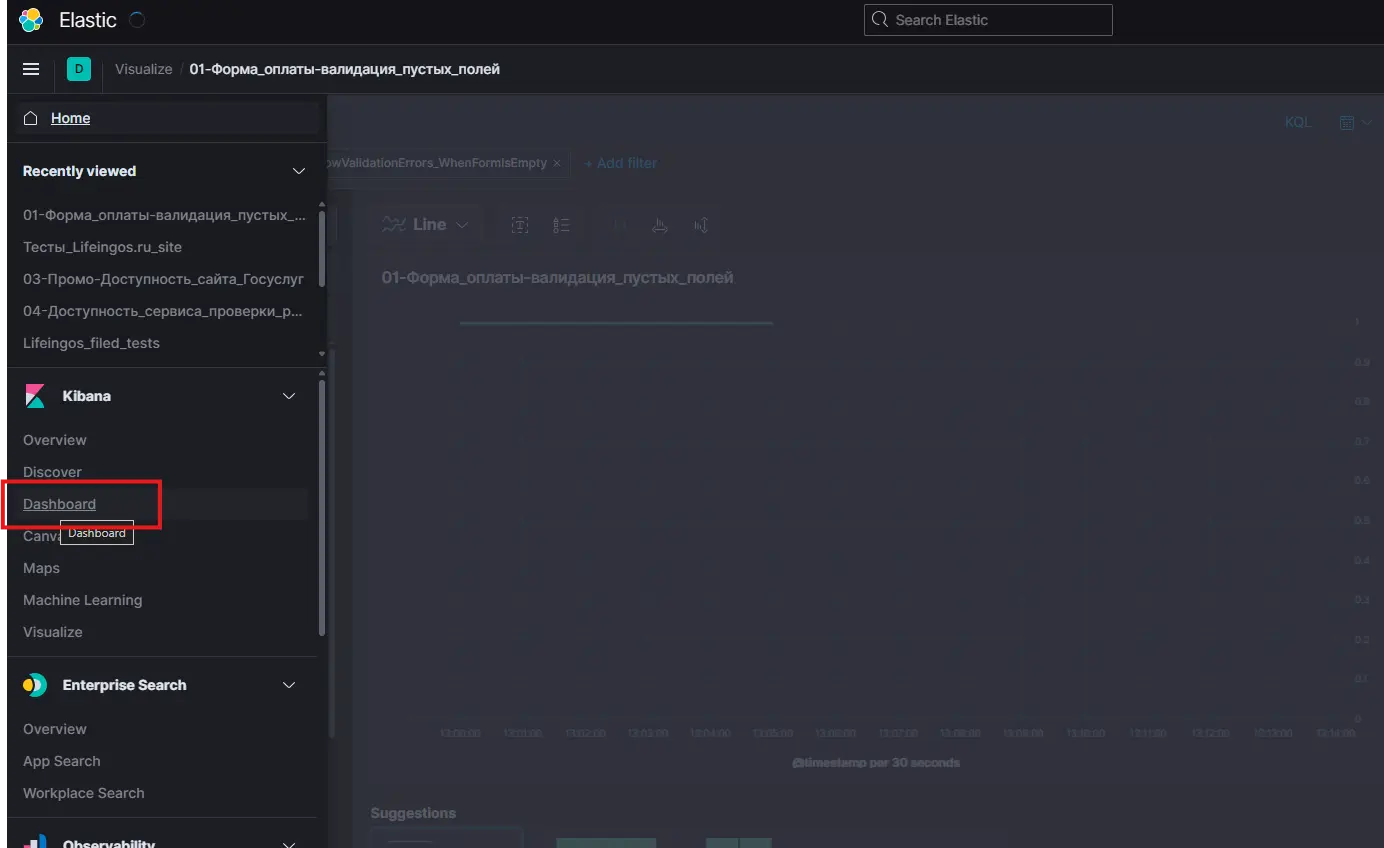Viewport: 1384px width, 848px height.
Task: Click the Kibana logo icon
Action: (x=35, y=396)
